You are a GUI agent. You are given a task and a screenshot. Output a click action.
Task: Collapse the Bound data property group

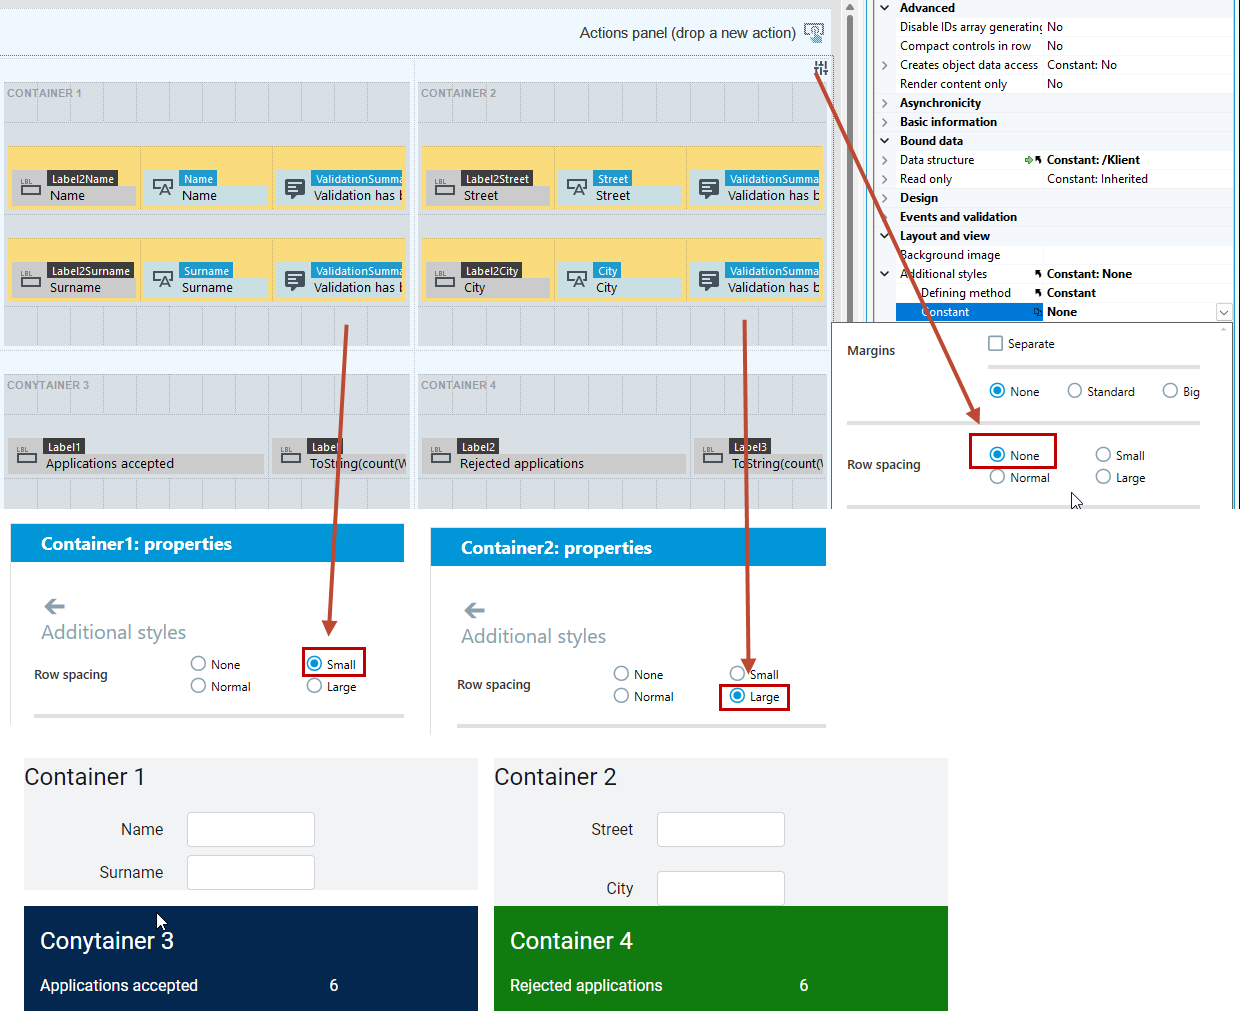(x=885, y=141)
